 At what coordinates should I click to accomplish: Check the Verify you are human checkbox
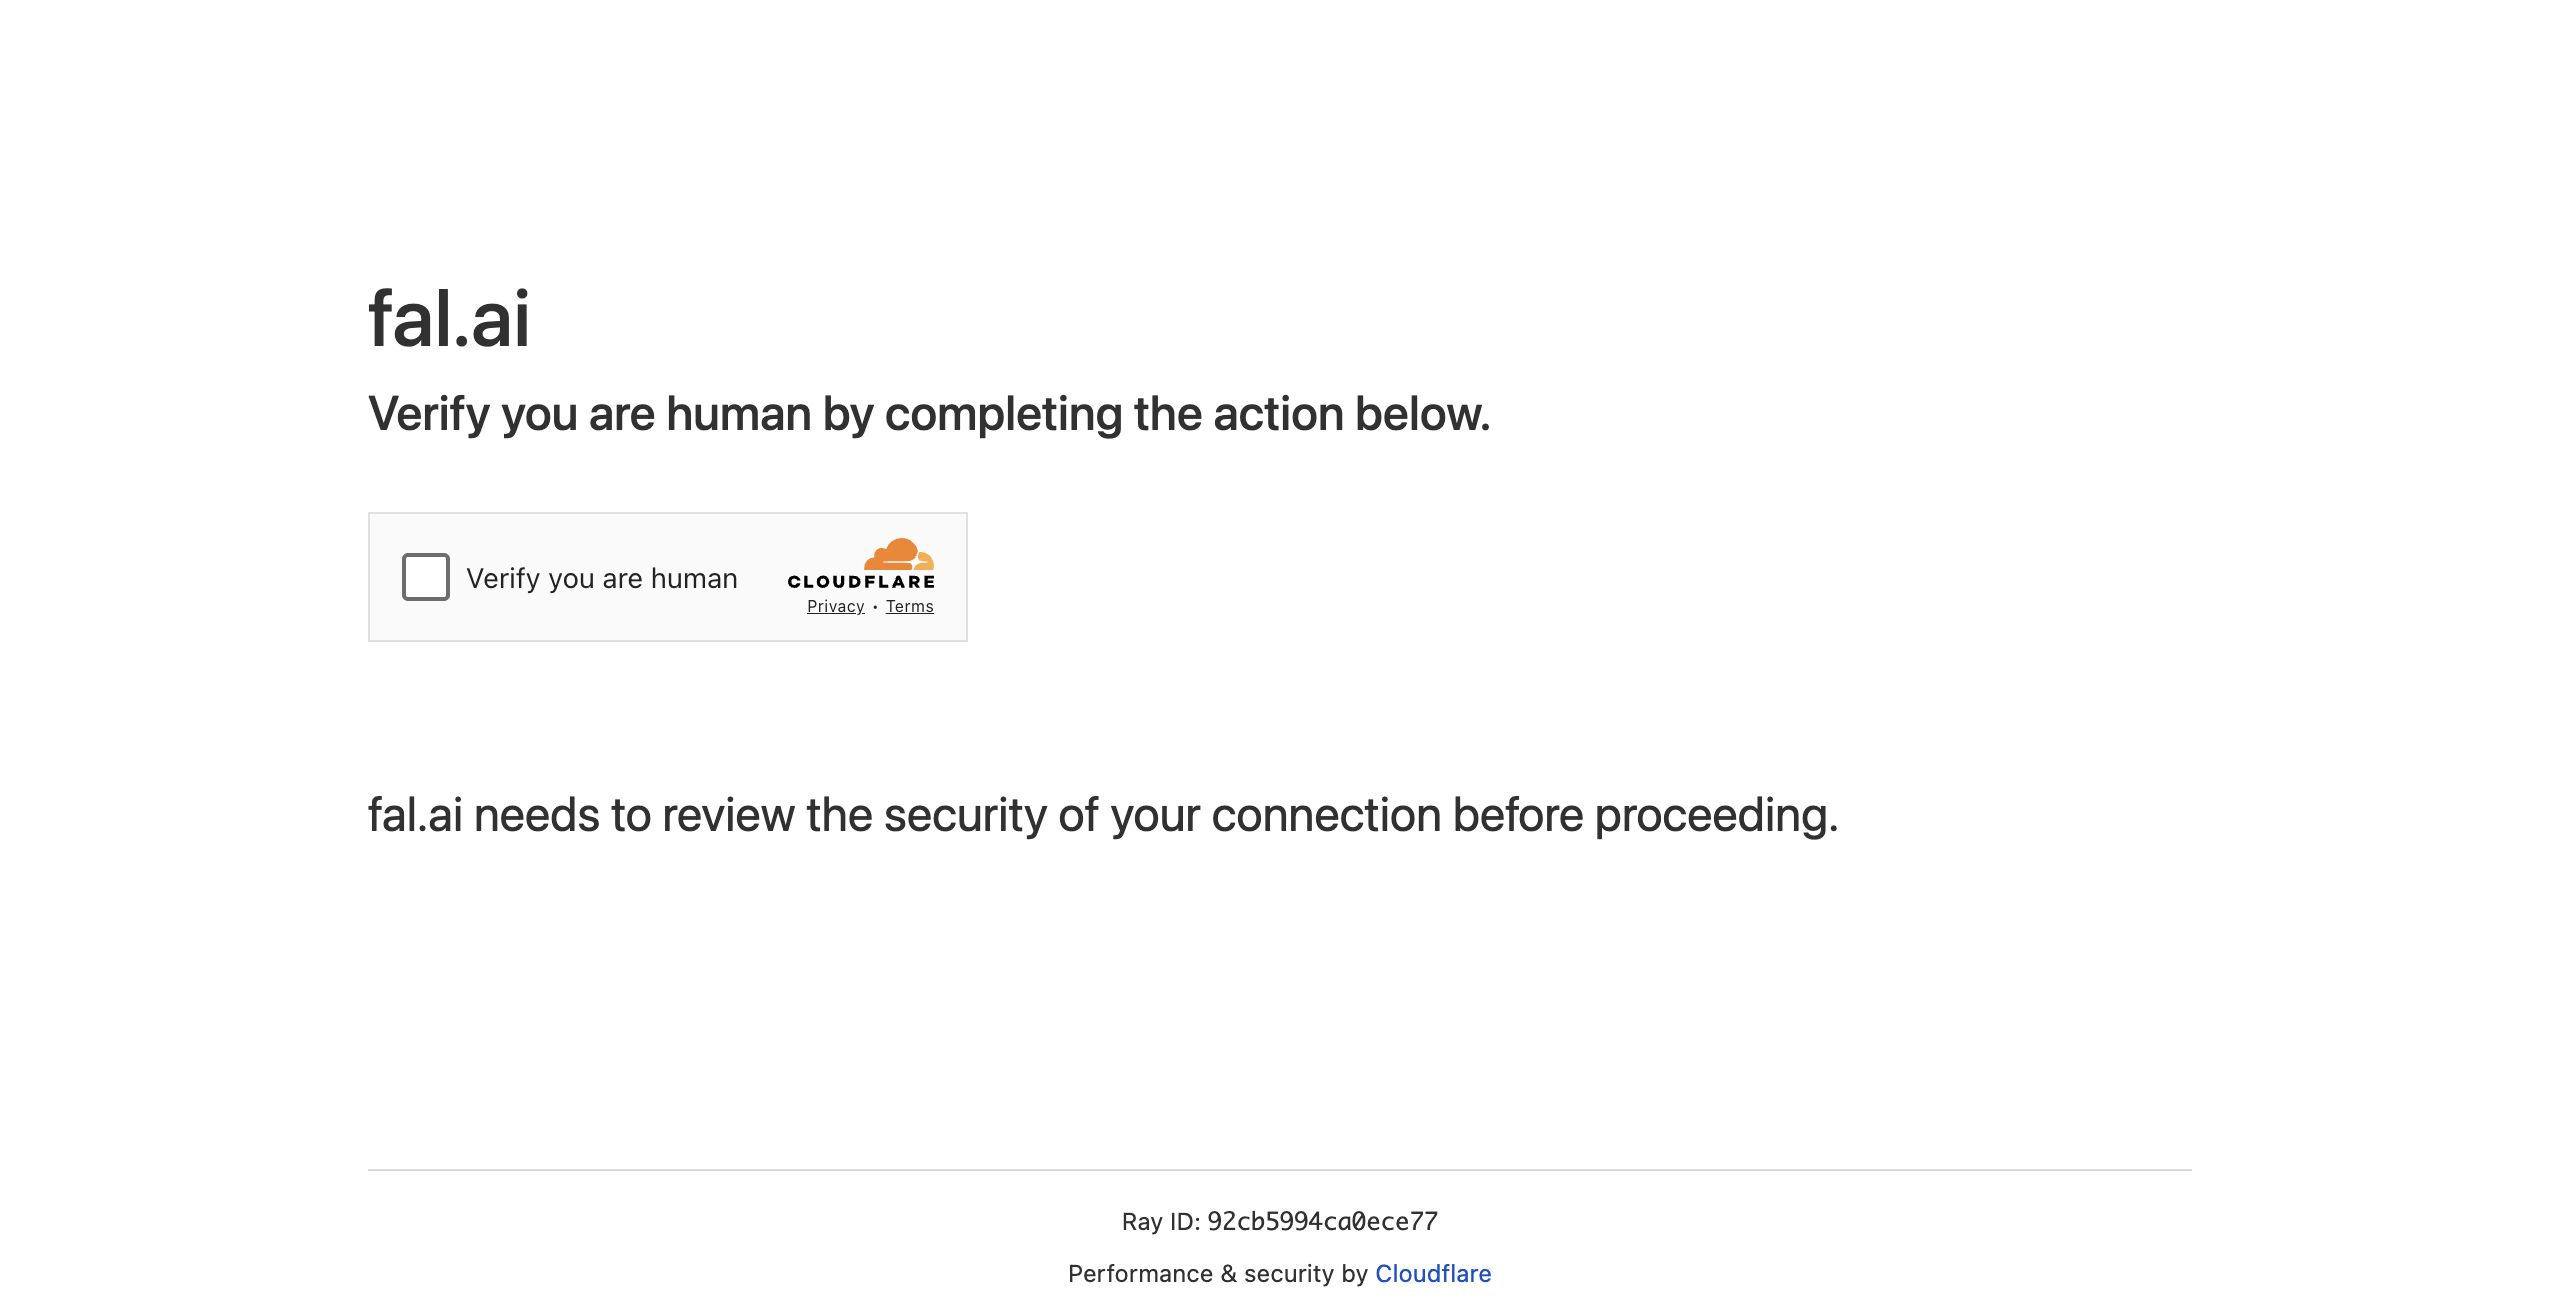[425, 577]
